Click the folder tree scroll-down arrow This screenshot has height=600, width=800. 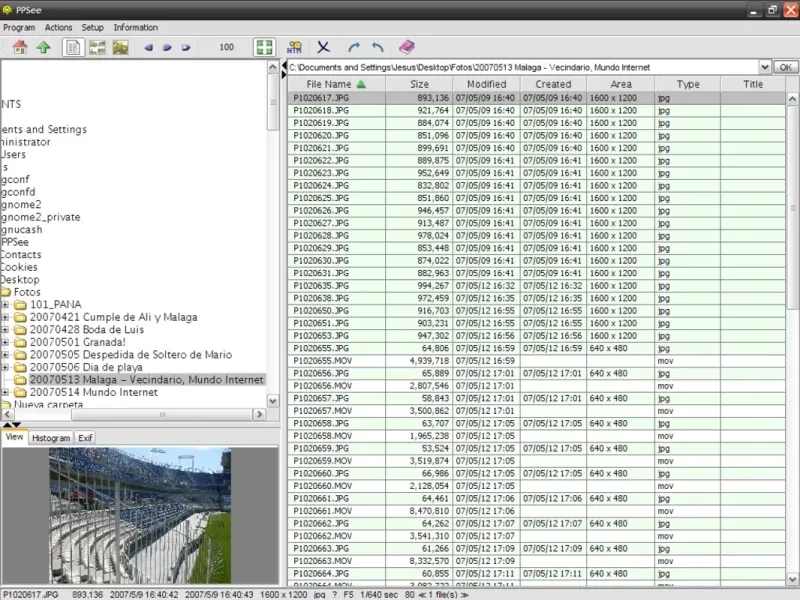coord(273,401)
